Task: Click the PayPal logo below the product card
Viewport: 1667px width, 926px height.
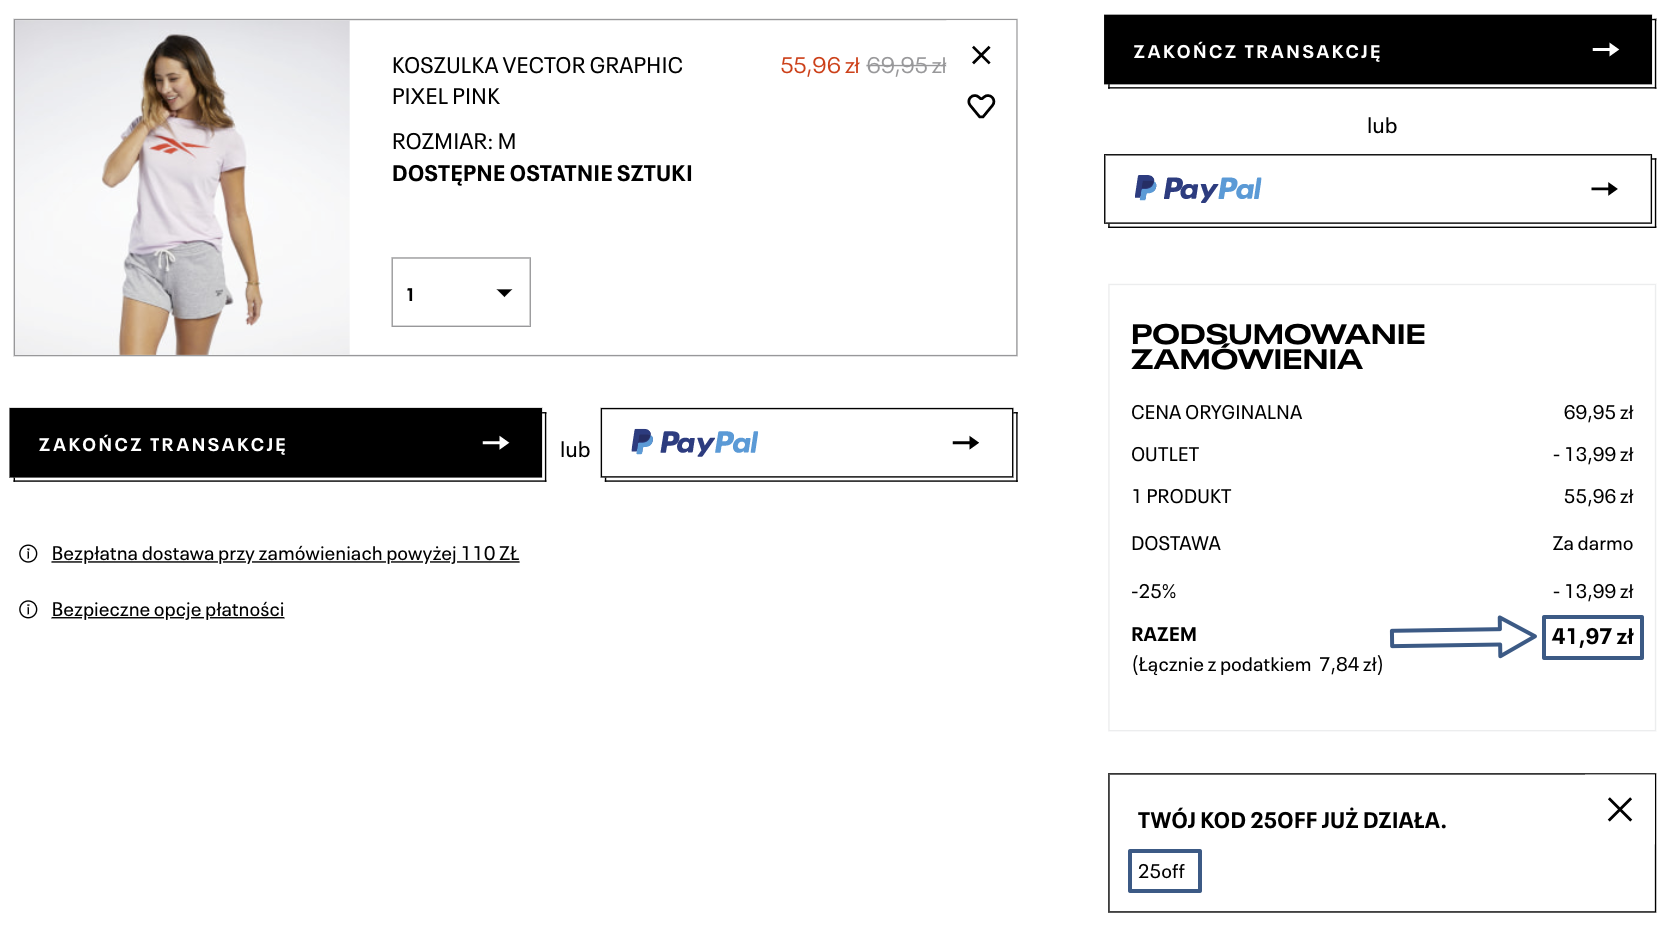Action: coord(695,442)
